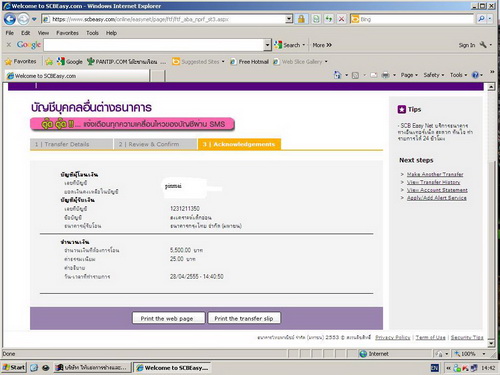Click the security lock icon by address bar

point(301,19)
